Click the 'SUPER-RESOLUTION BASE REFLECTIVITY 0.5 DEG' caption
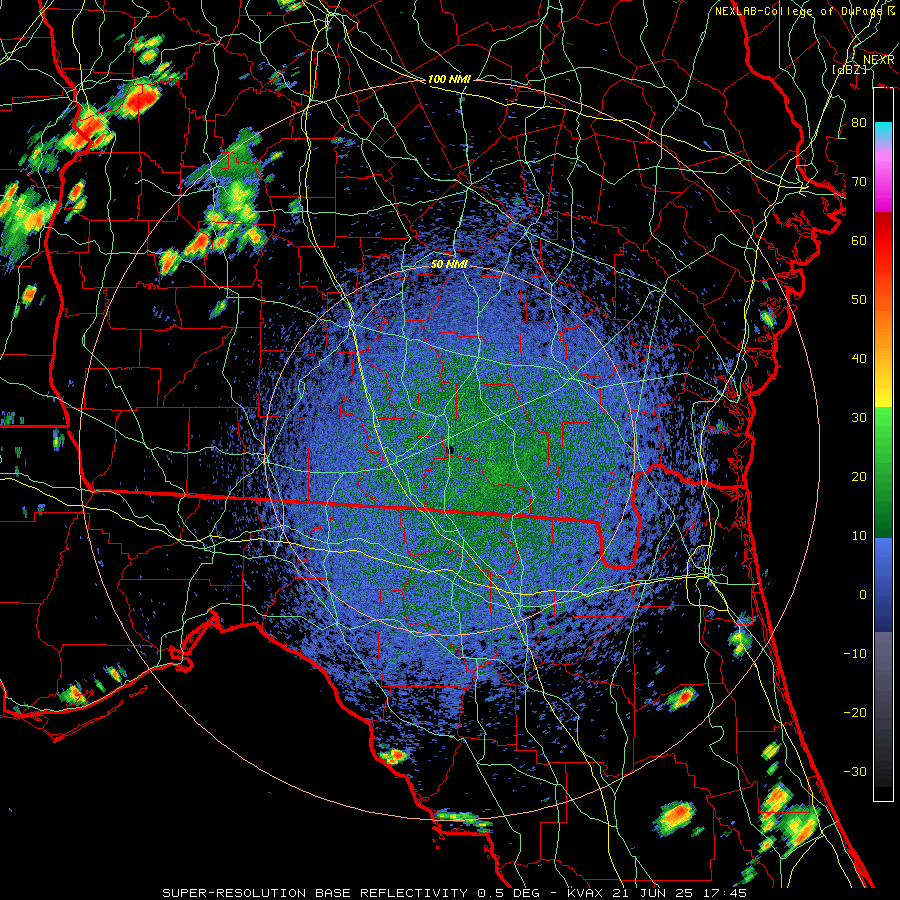Viewport: 900px width, 900px height. coord(350,893)
